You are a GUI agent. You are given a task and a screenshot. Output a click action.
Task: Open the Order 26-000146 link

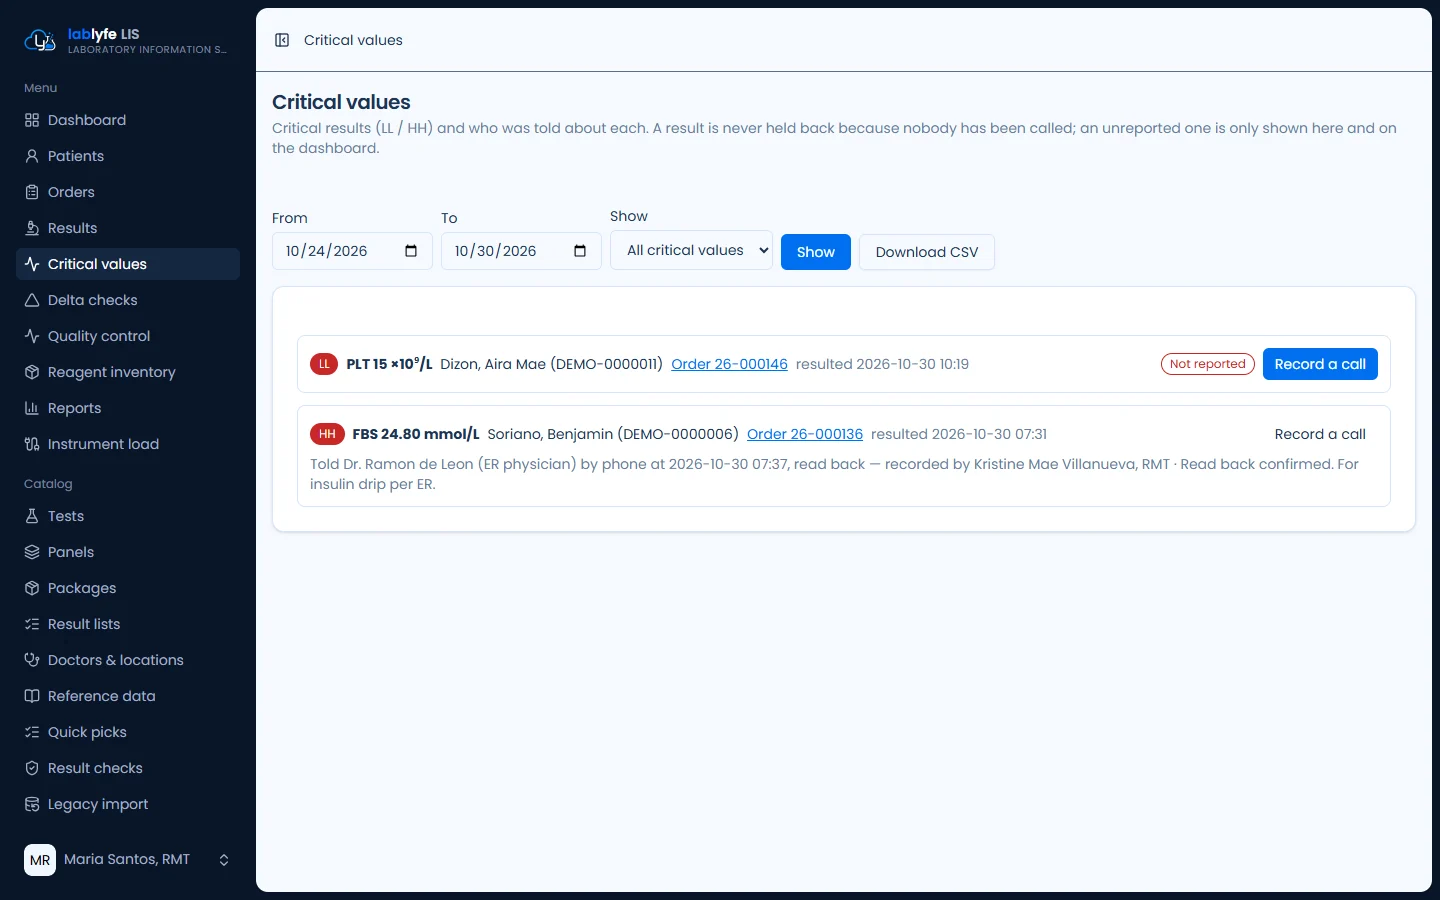(x=729, y=364)
